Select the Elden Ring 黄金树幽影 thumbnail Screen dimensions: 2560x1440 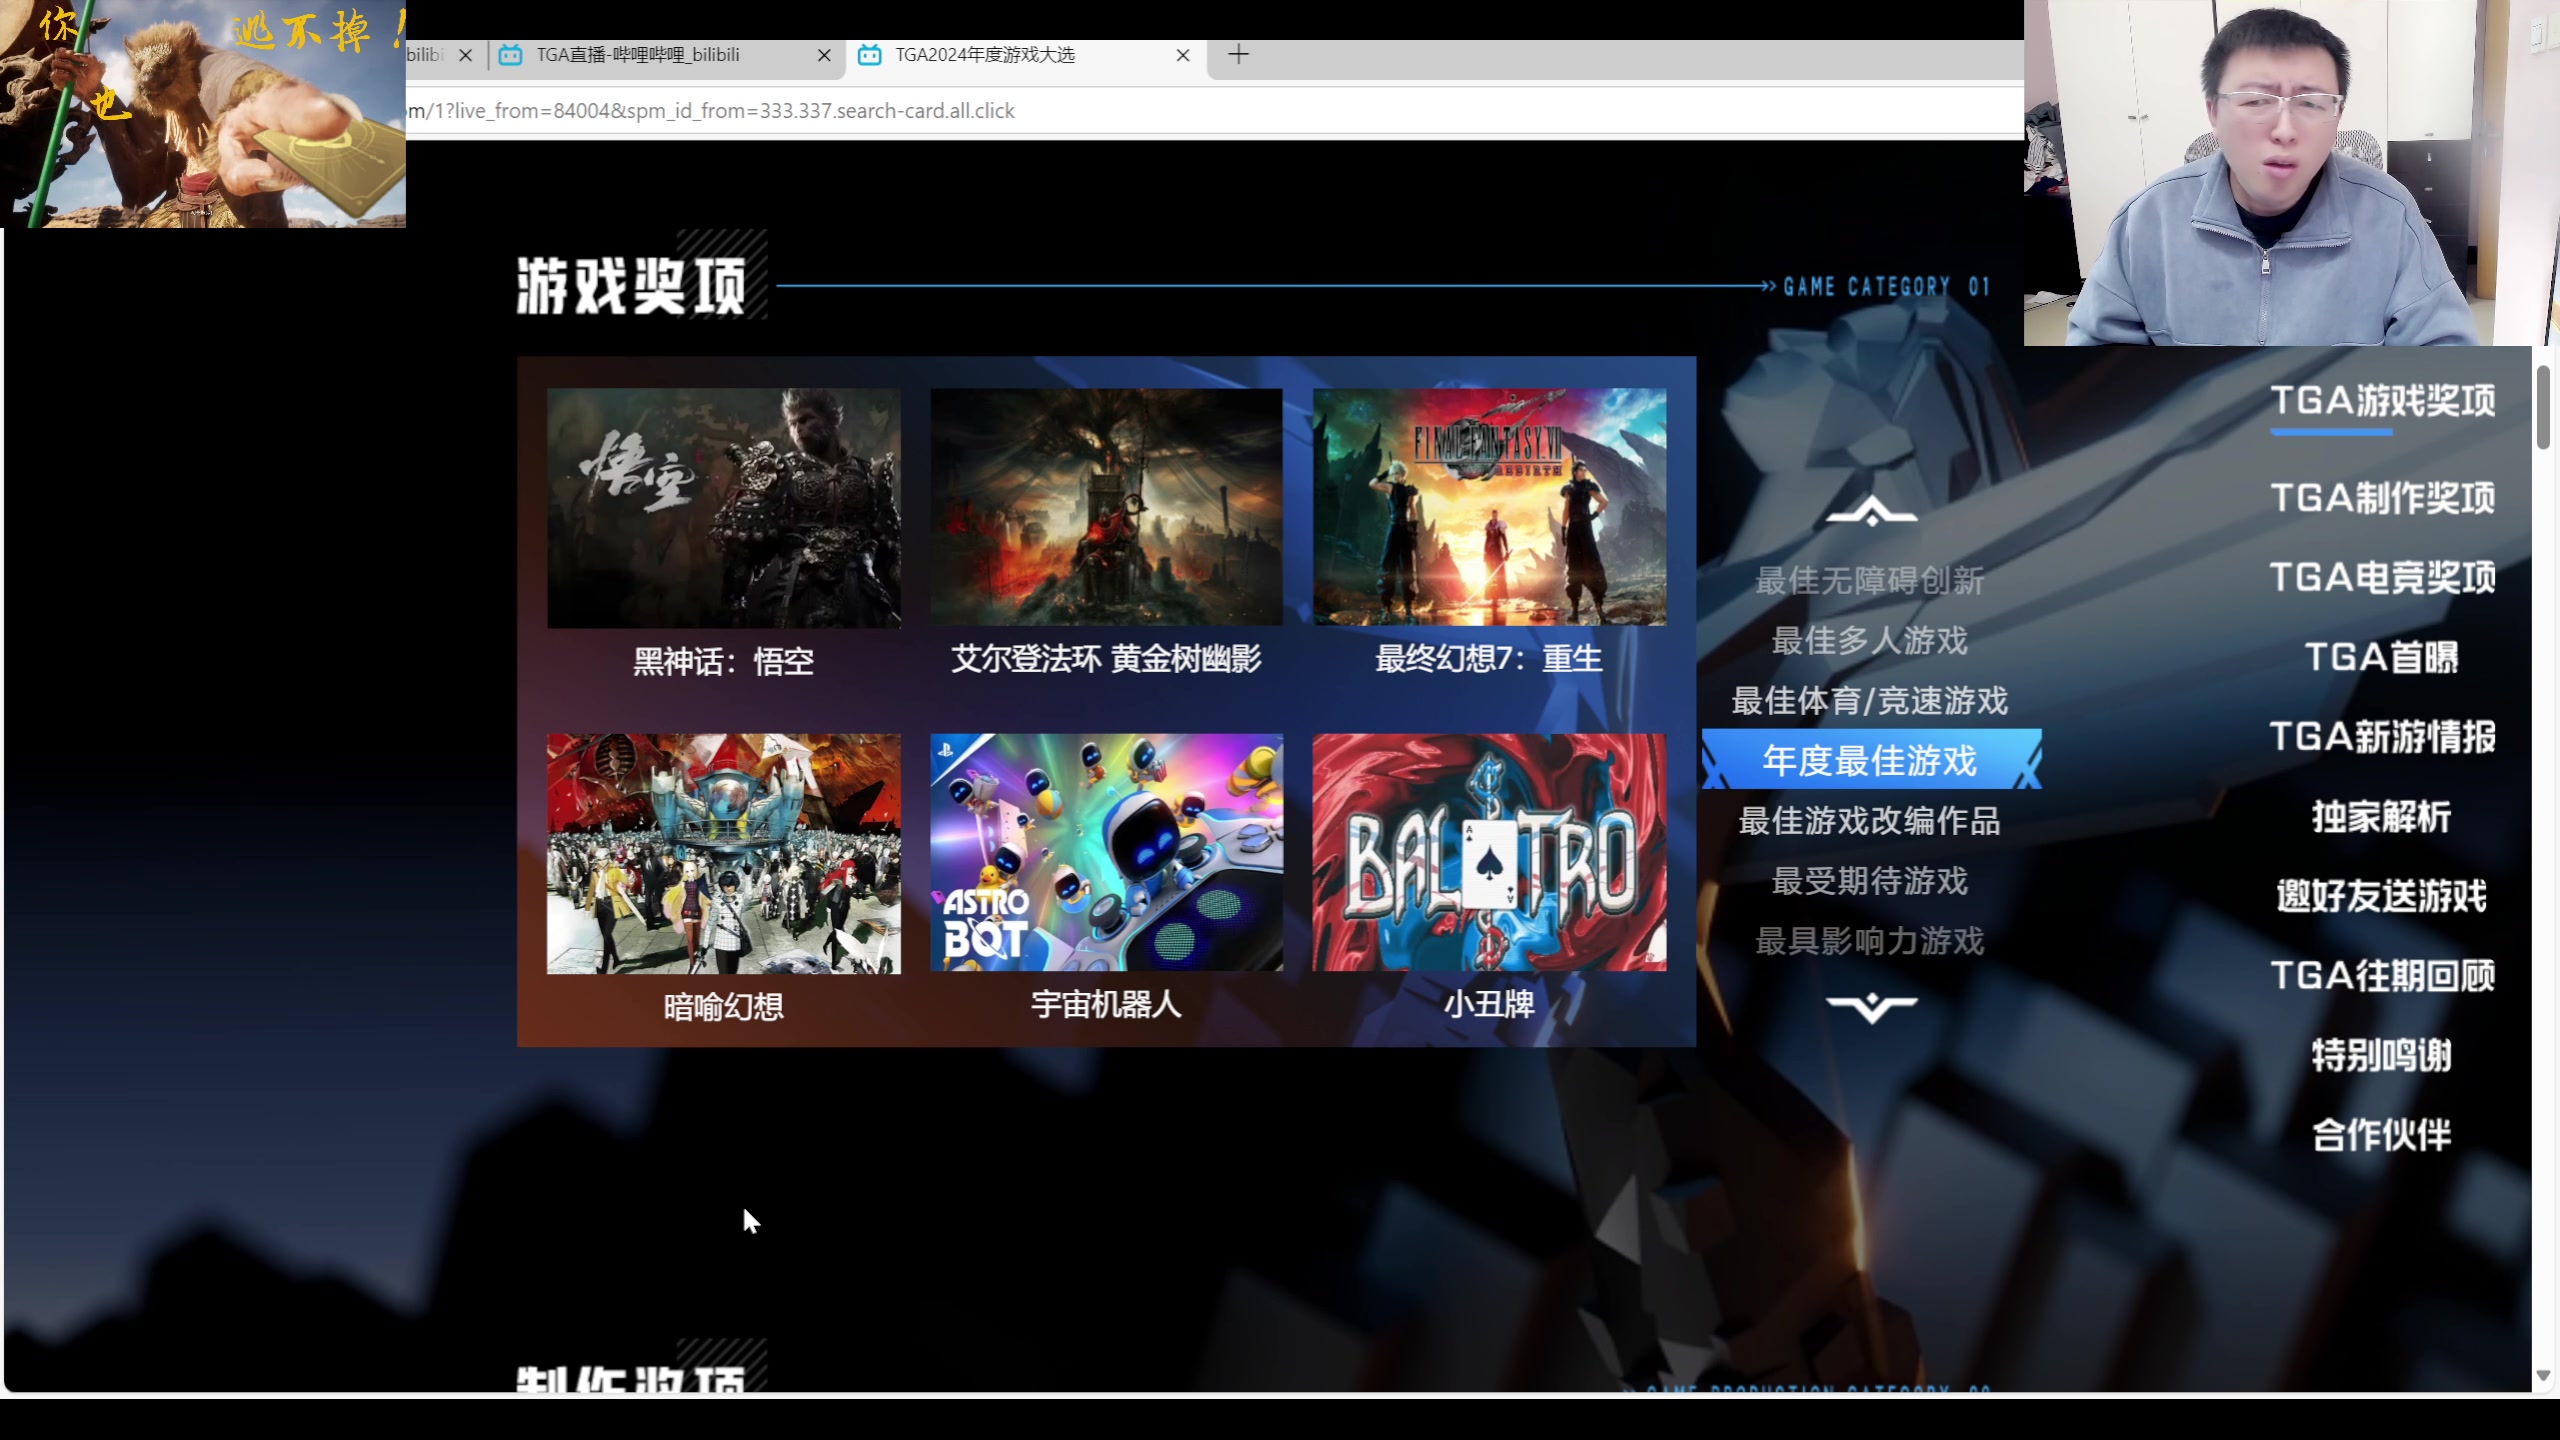pyautogui.click(x=1106, y=507)
